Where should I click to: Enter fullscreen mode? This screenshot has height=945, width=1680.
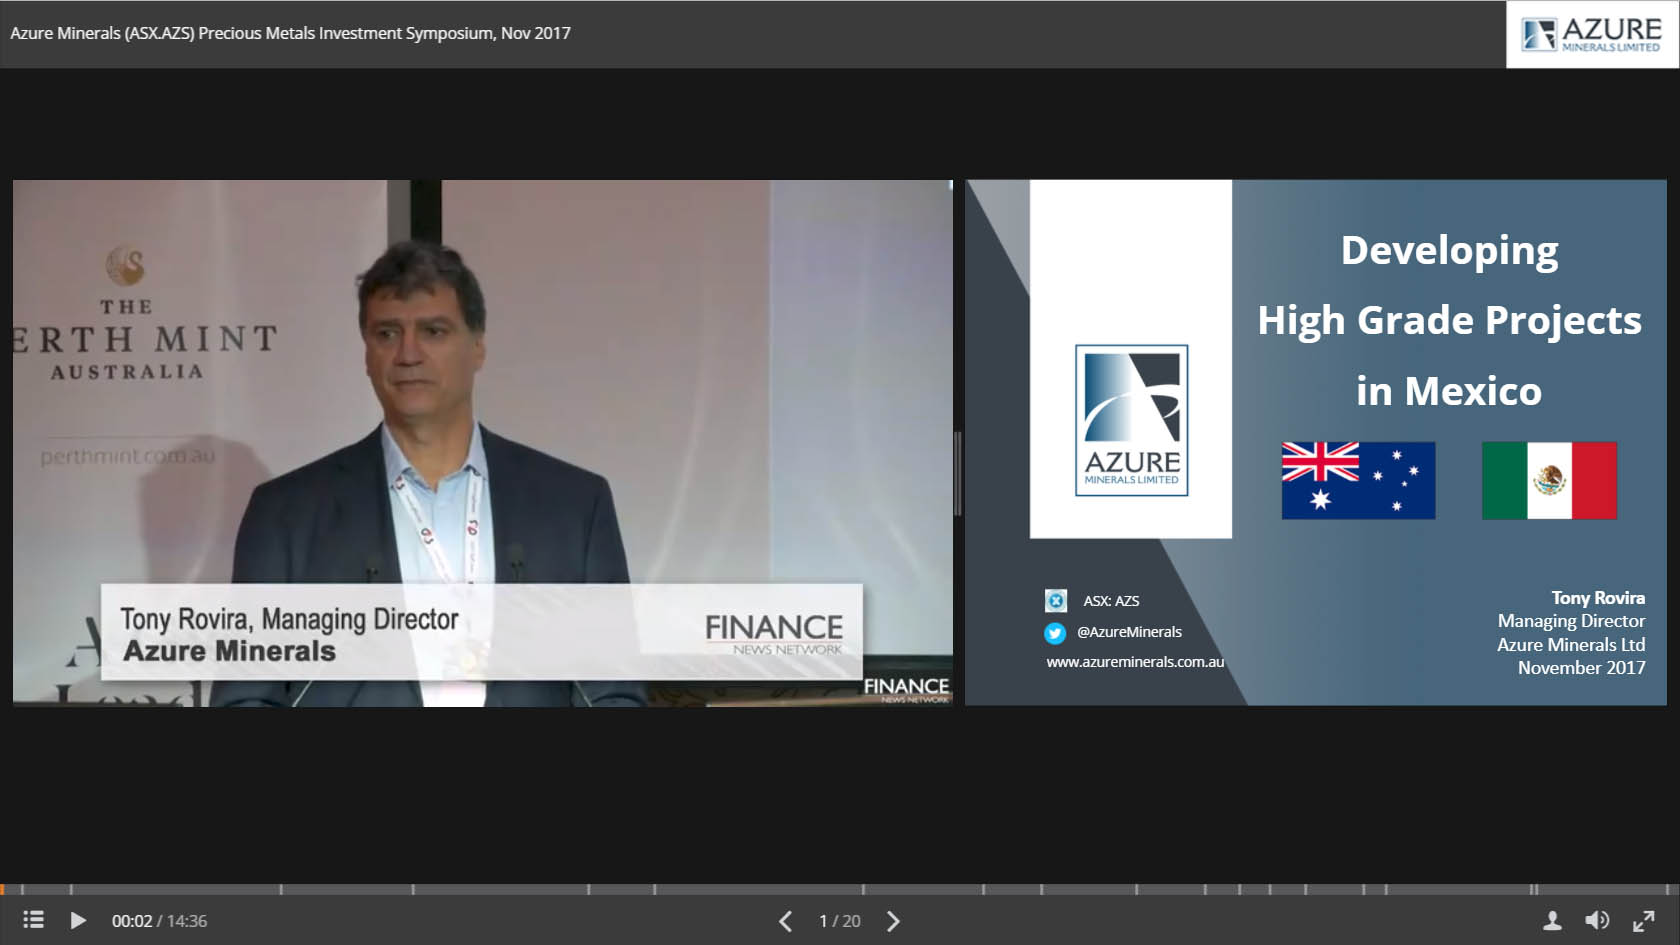[x=1643, y=921]
